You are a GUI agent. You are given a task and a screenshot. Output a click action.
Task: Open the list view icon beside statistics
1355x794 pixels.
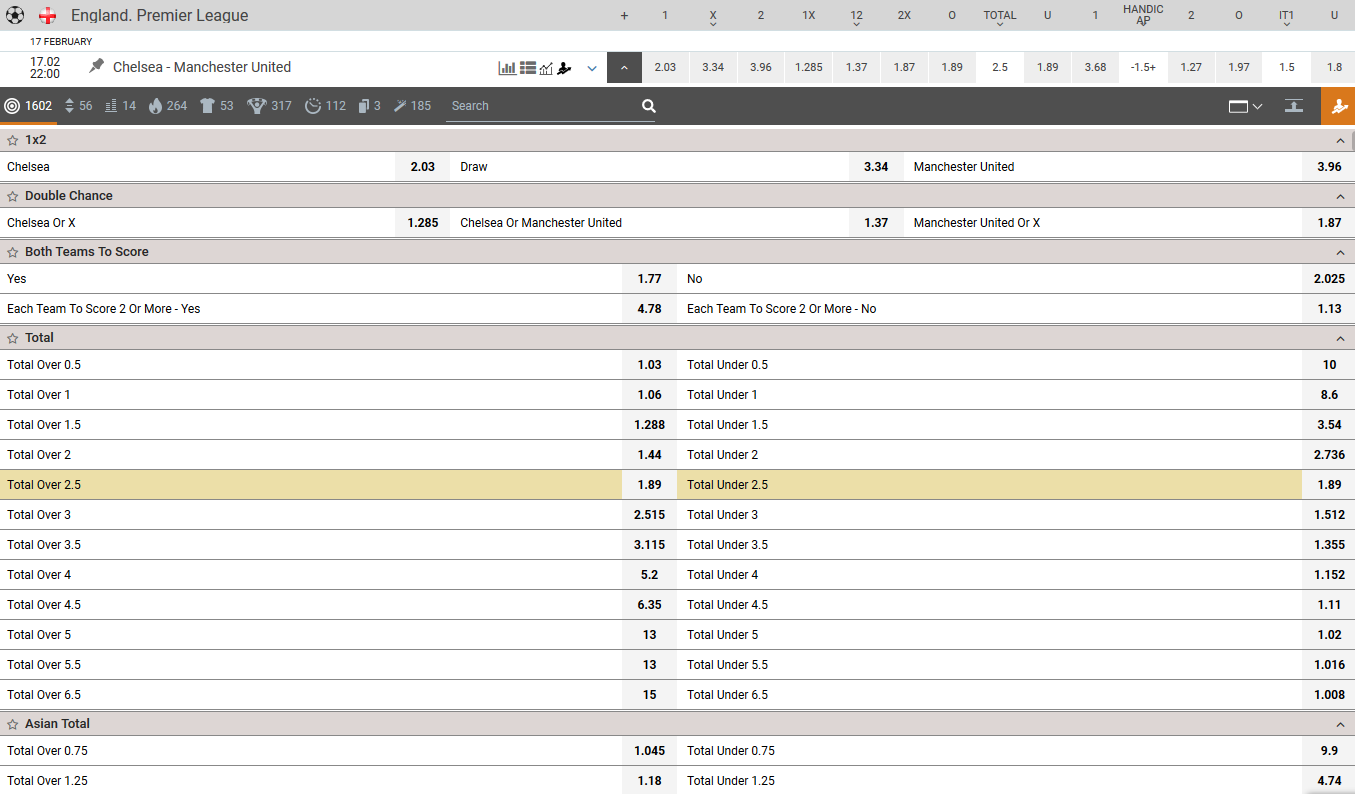click(528, 68)
